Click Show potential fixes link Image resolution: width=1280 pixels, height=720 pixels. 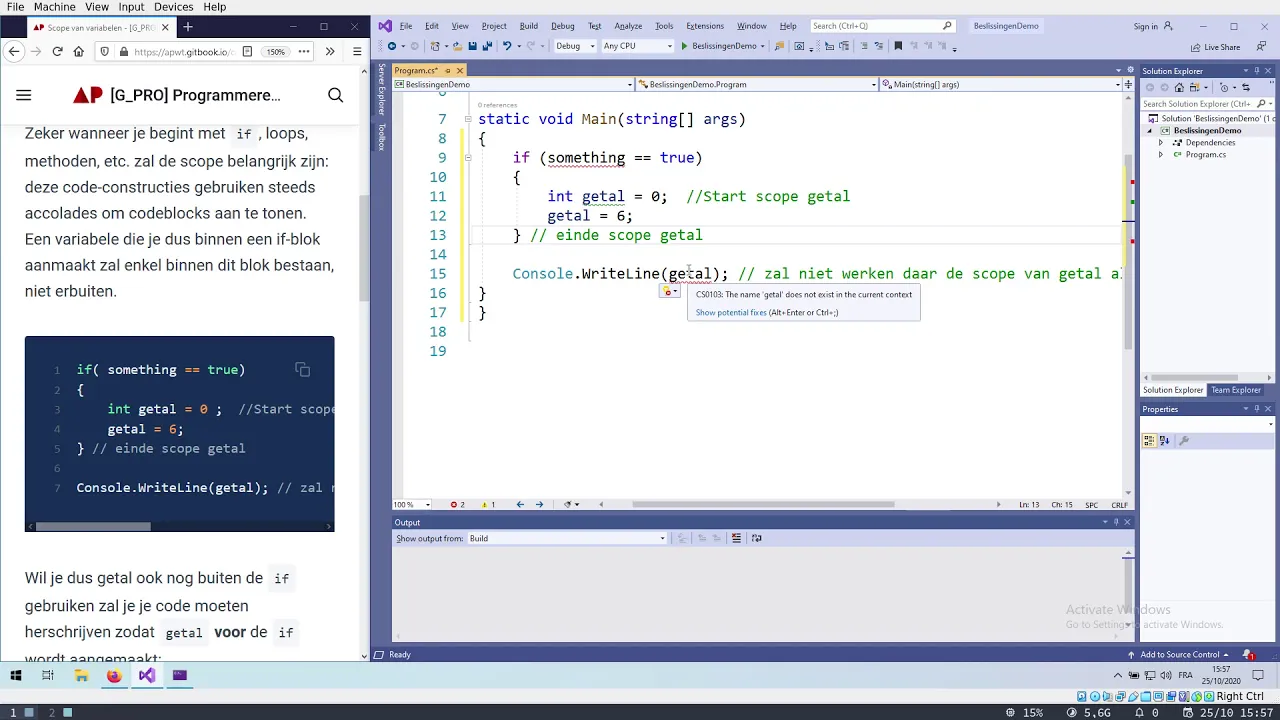pyautogui.click(x=731, y=312)
